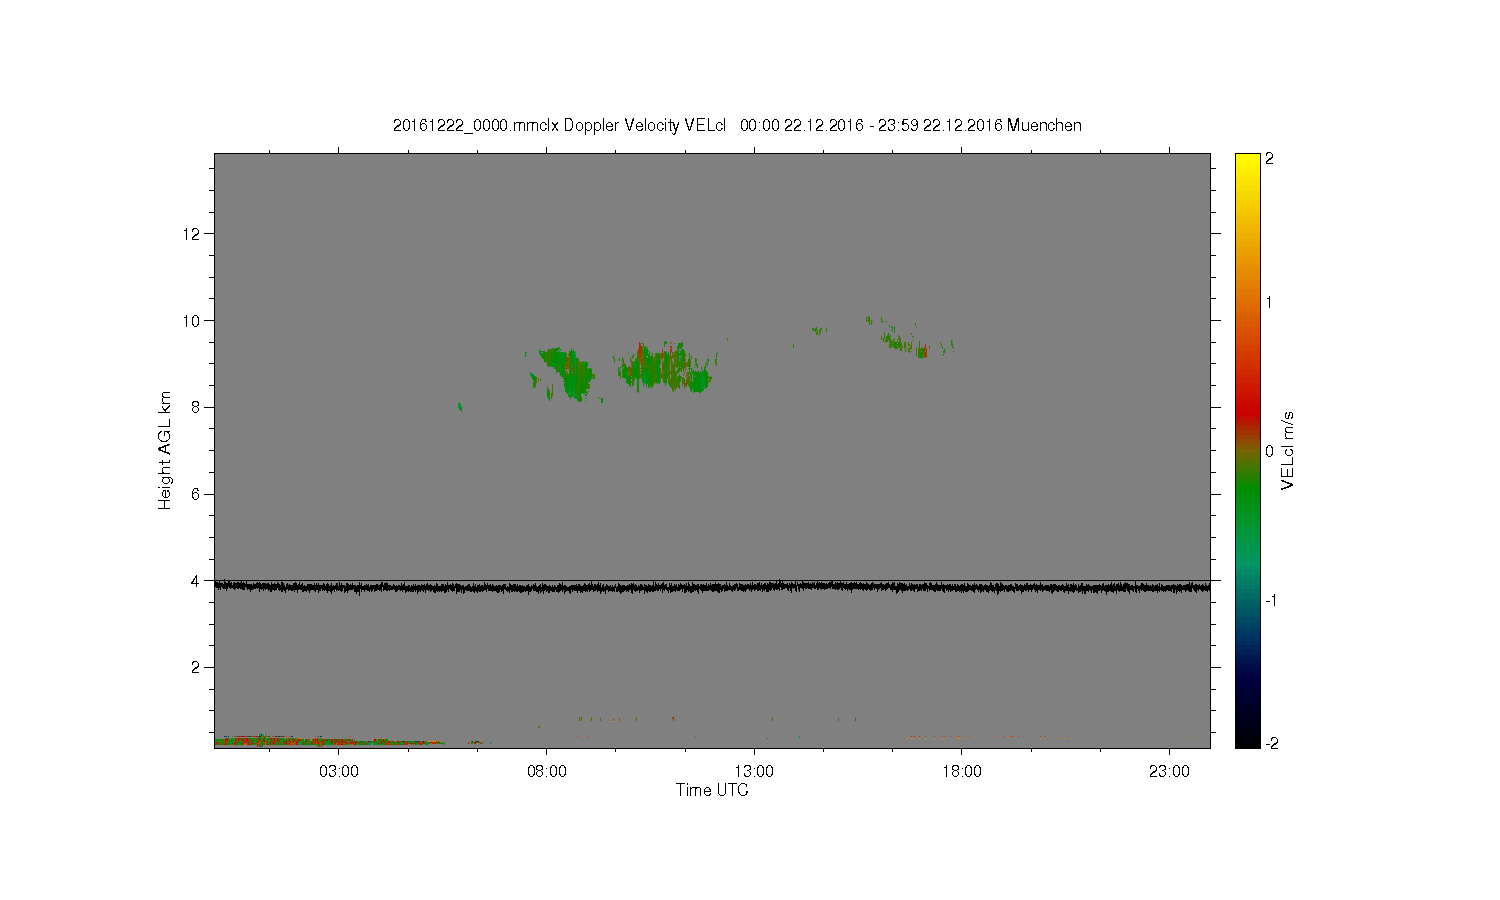Image resolution: width=1500 pixels, height=900 pixels.
Task: Click the colorbar value label 0
Action: (x=1270, y=451)
